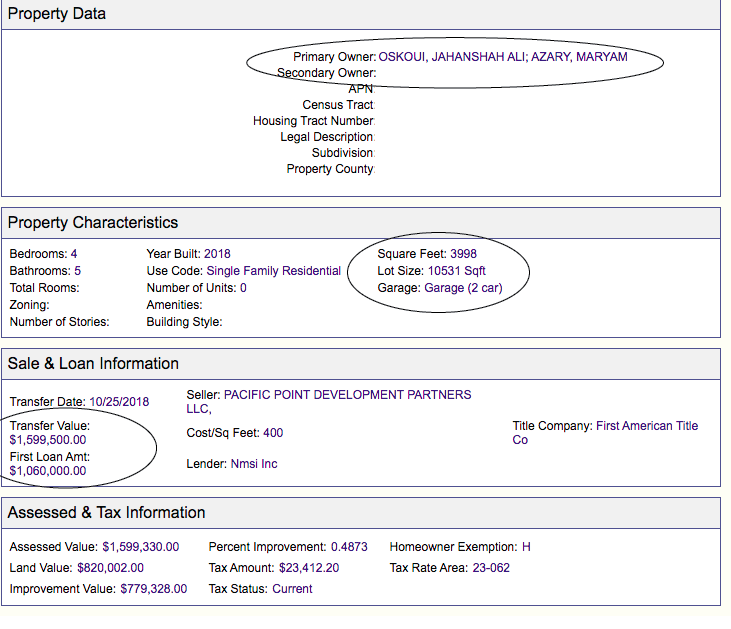Click the Year Built 2018 value
Screen dimensions: 731x629
[x=217, y=254]
